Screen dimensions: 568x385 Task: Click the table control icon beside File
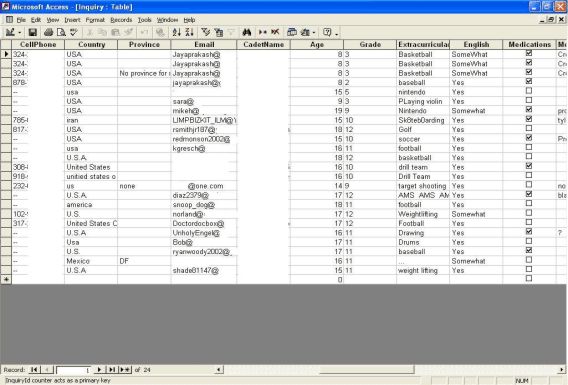(9, 20)
